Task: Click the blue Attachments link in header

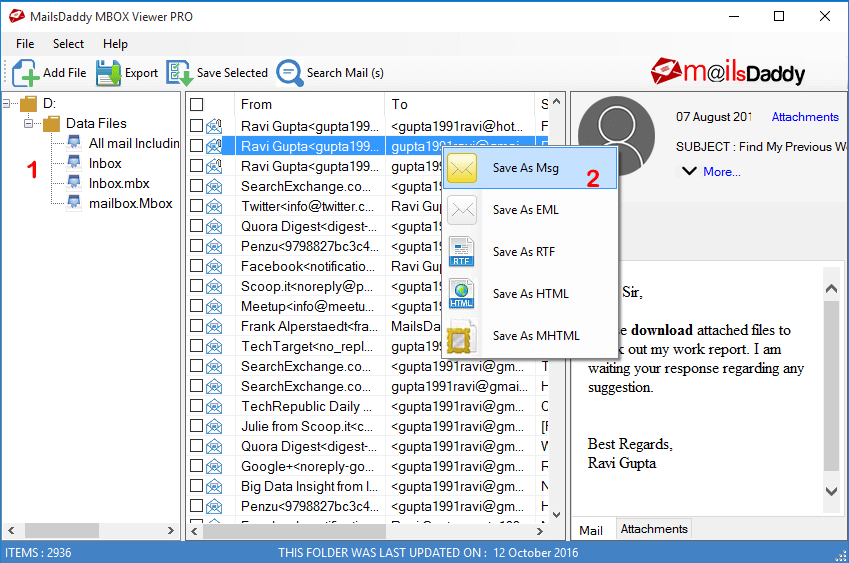Action: click(x=805, y=117)
